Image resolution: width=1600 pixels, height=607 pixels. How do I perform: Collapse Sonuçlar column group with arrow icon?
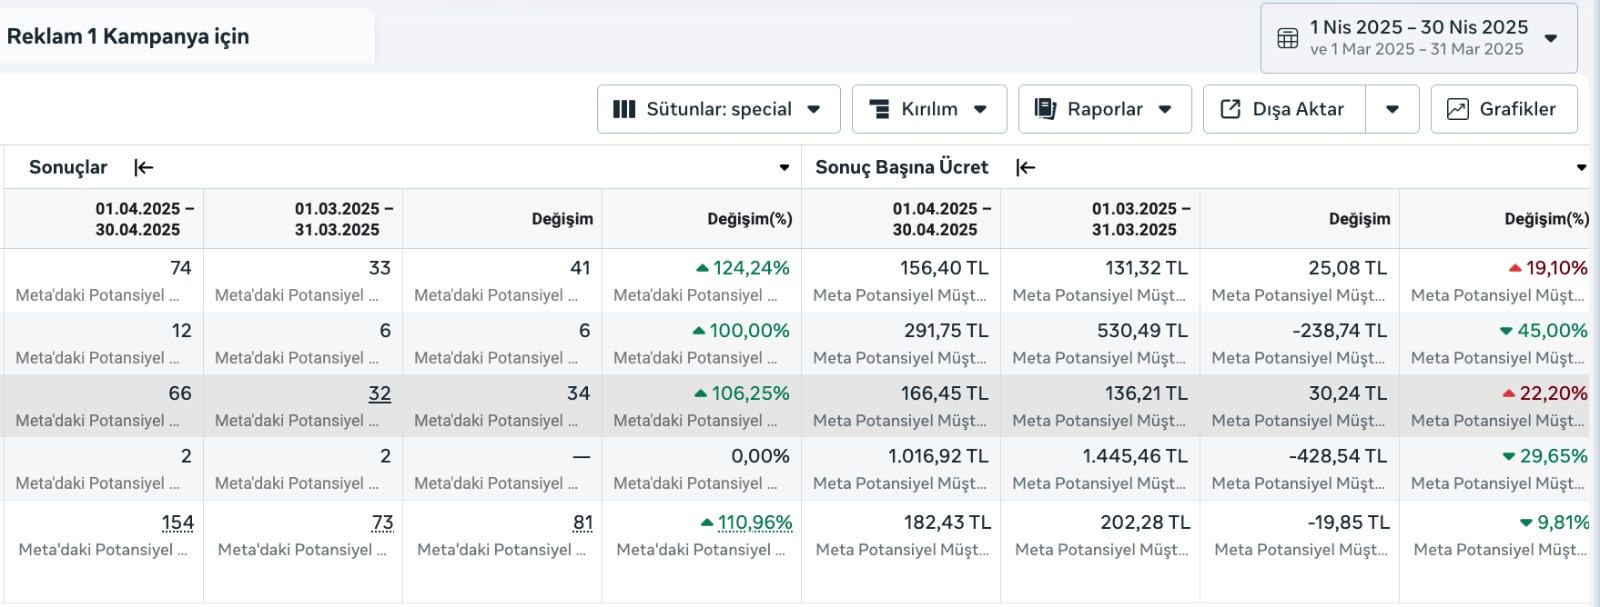tap(144, 168)
